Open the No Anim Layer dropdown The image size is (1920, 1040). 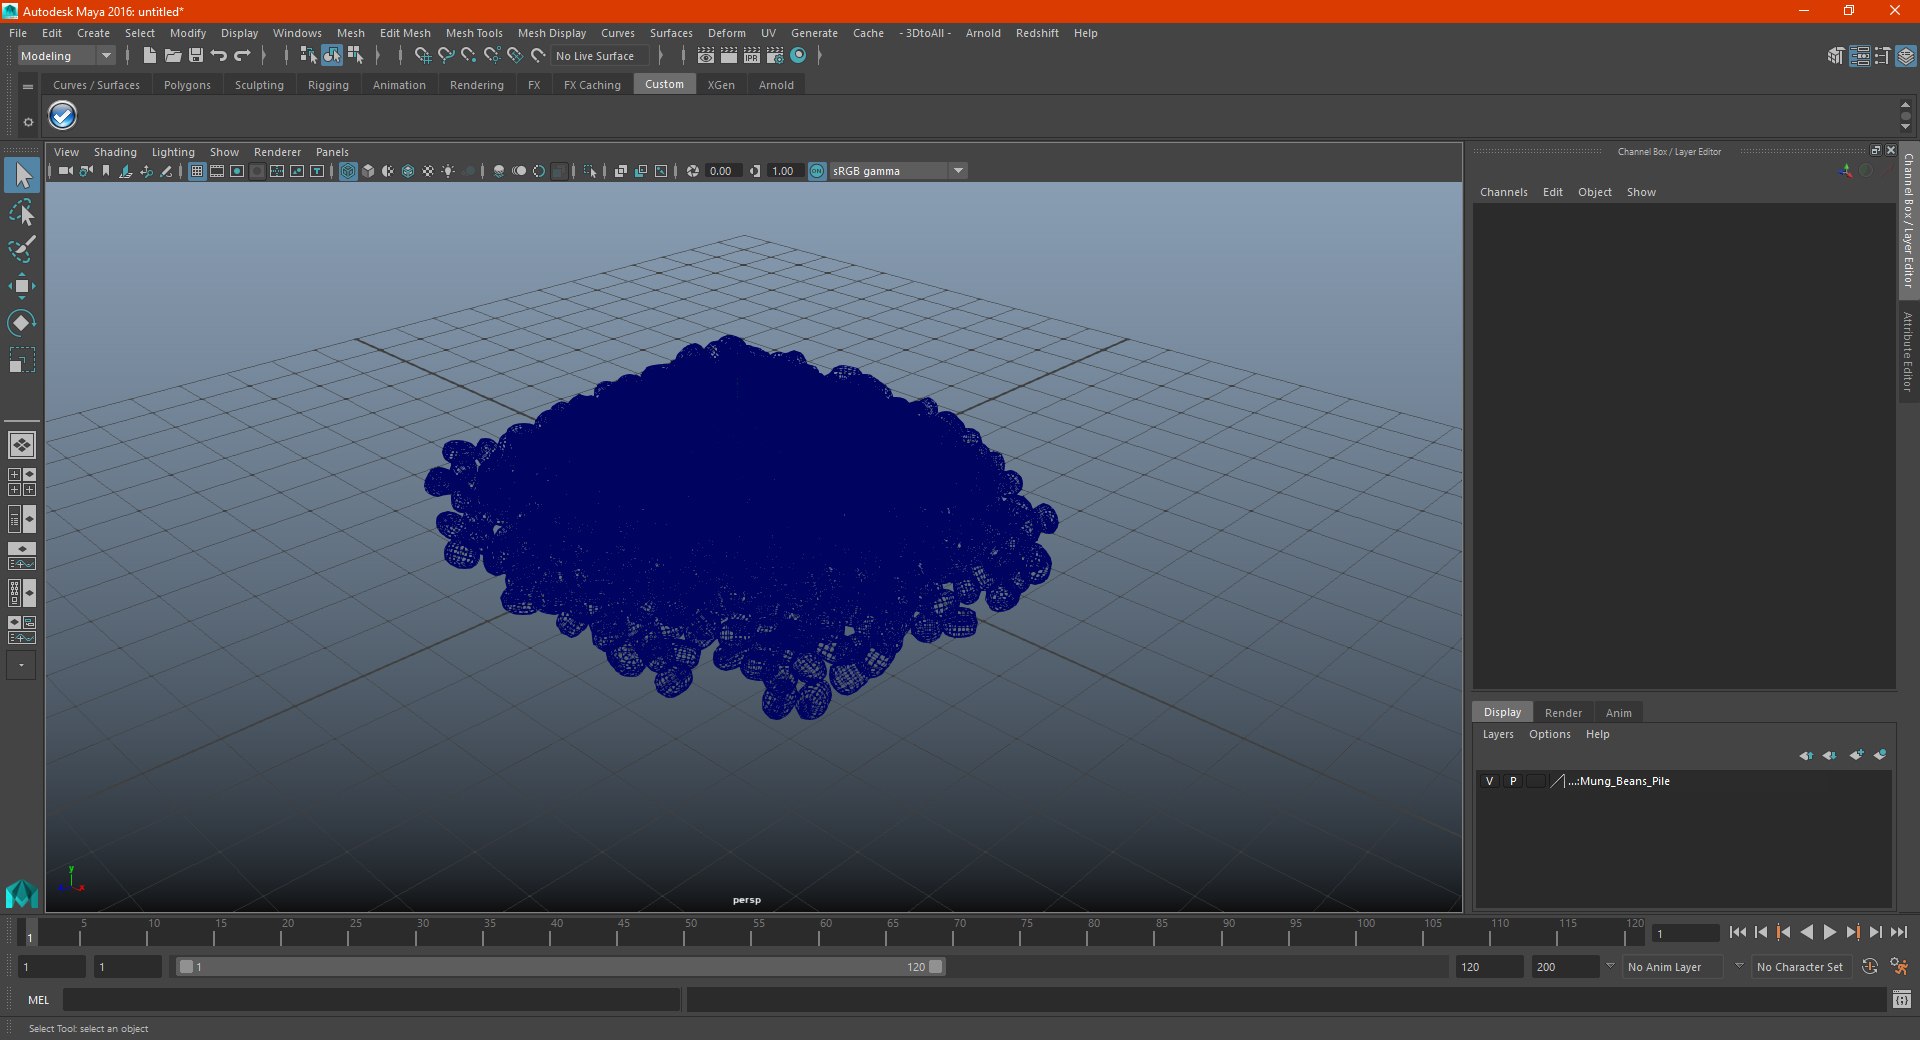pyautogui.click(x=1673, y=967)
